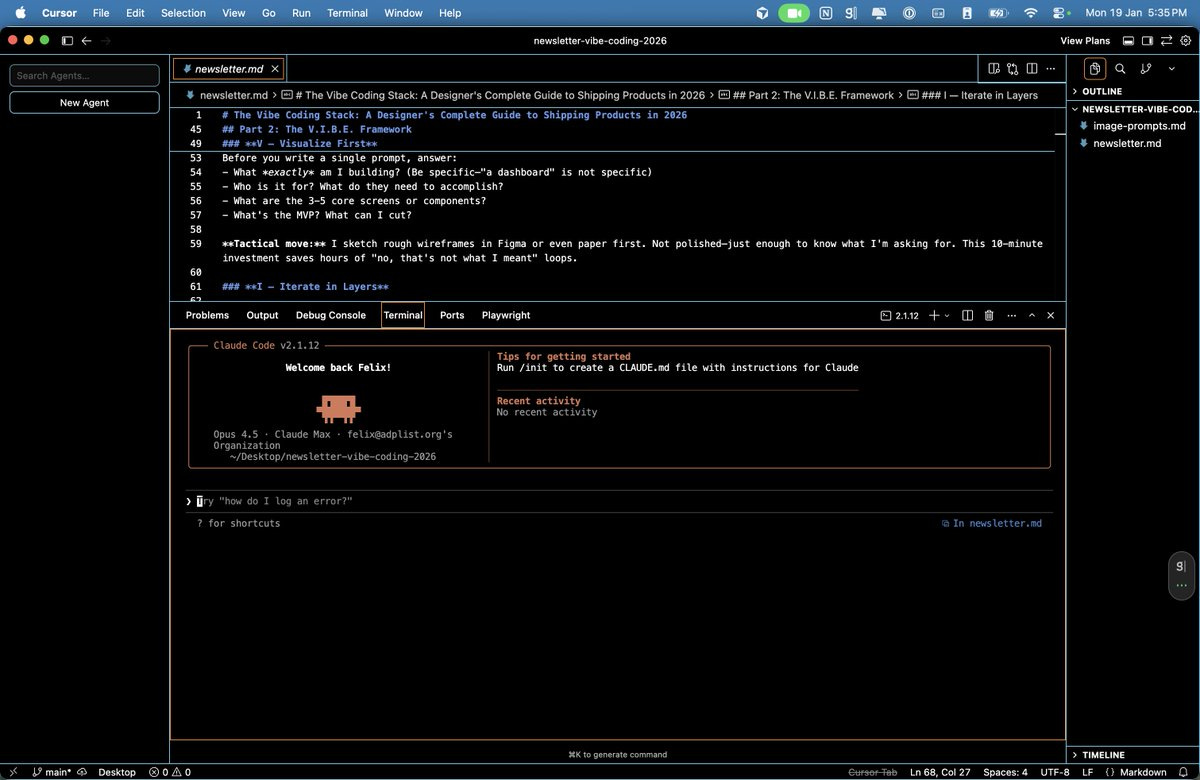Split the editor right icon
Viewport: 1200px width, 780px height.
tap(1032, 69)
